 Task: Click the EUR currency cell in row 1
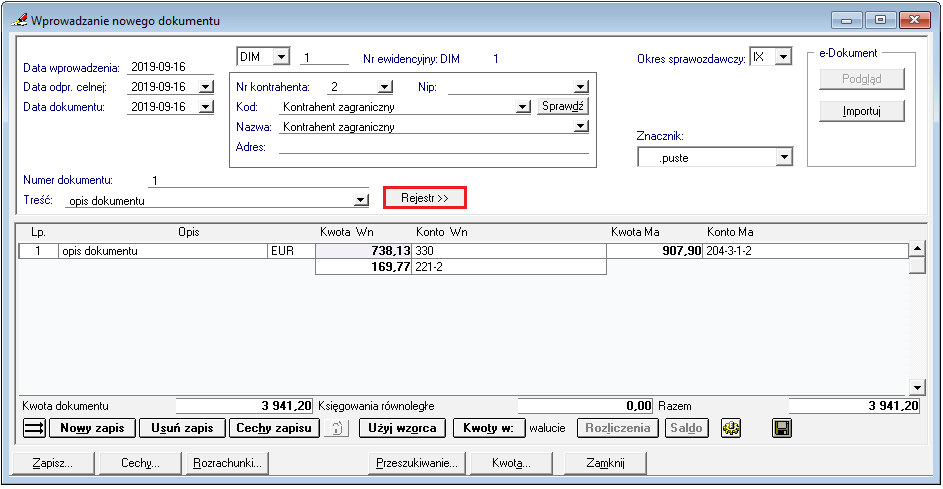(291, 251)
